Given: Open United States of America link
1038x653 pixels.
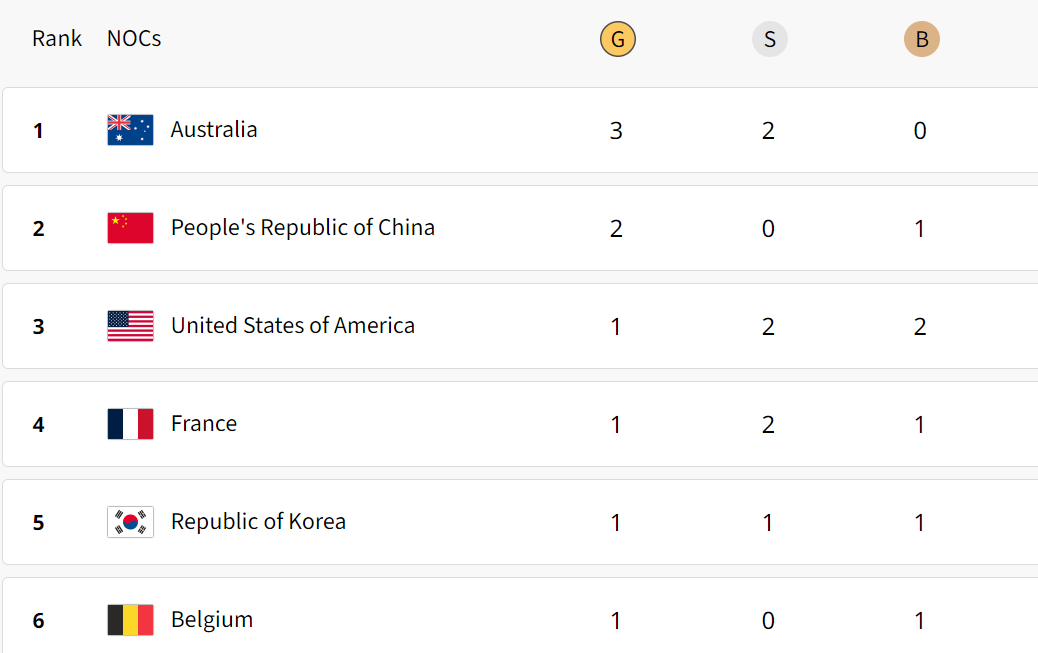Looking at the screenshot, I should coord(293,325).
